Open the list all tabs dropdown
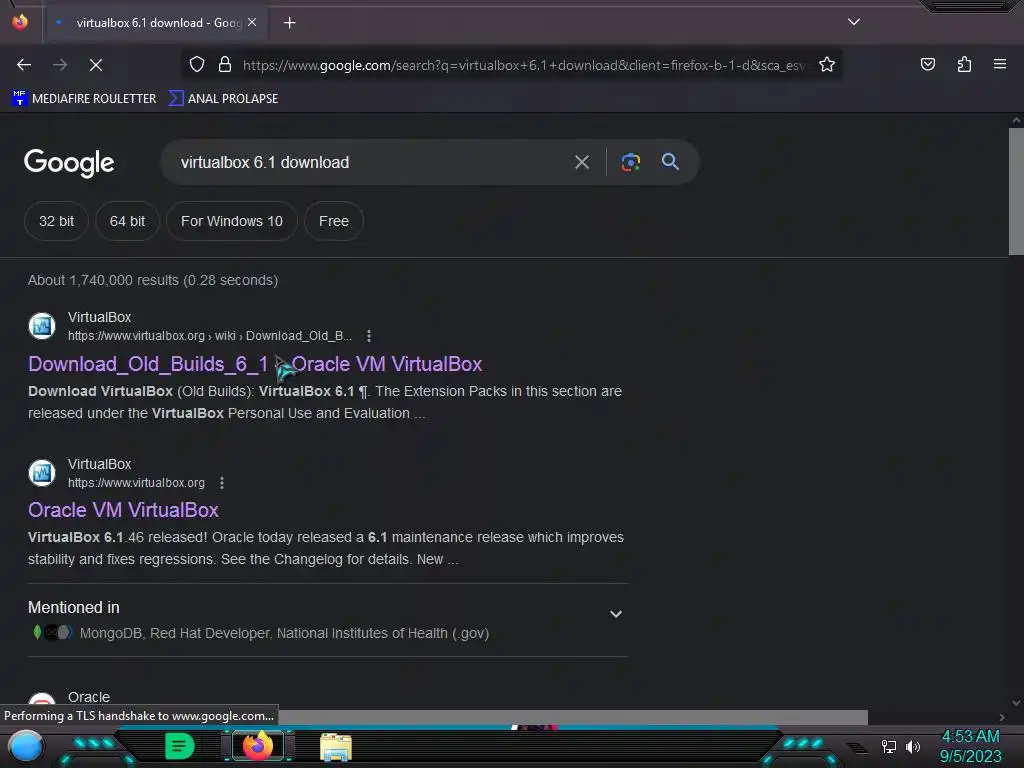Image resolution: width=1024 pixels, height=768 pixels. click(854, 22)
